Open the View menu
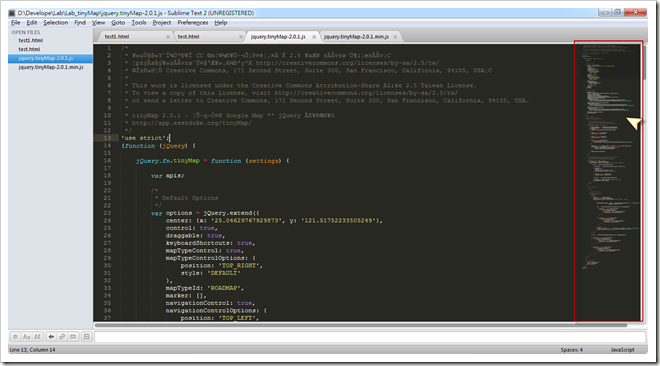Image resolution: width=660 pixels, height=366 pixels. click(98, 23)
